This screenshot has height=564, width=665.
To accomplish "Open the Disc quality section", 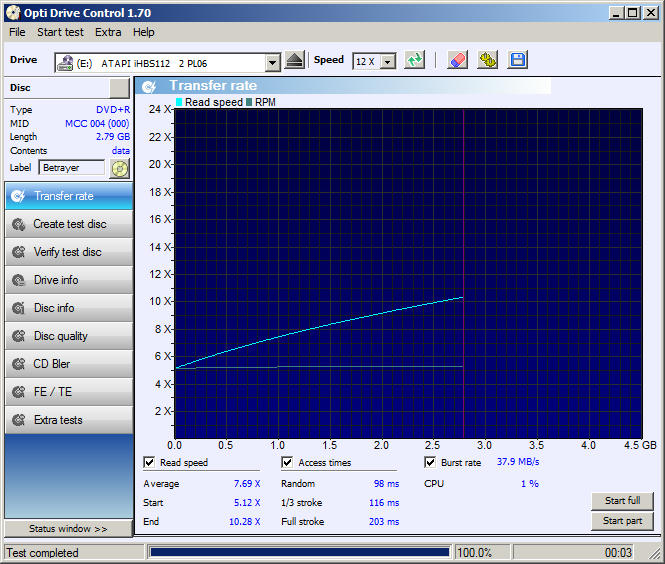I will tap(69, 336).
